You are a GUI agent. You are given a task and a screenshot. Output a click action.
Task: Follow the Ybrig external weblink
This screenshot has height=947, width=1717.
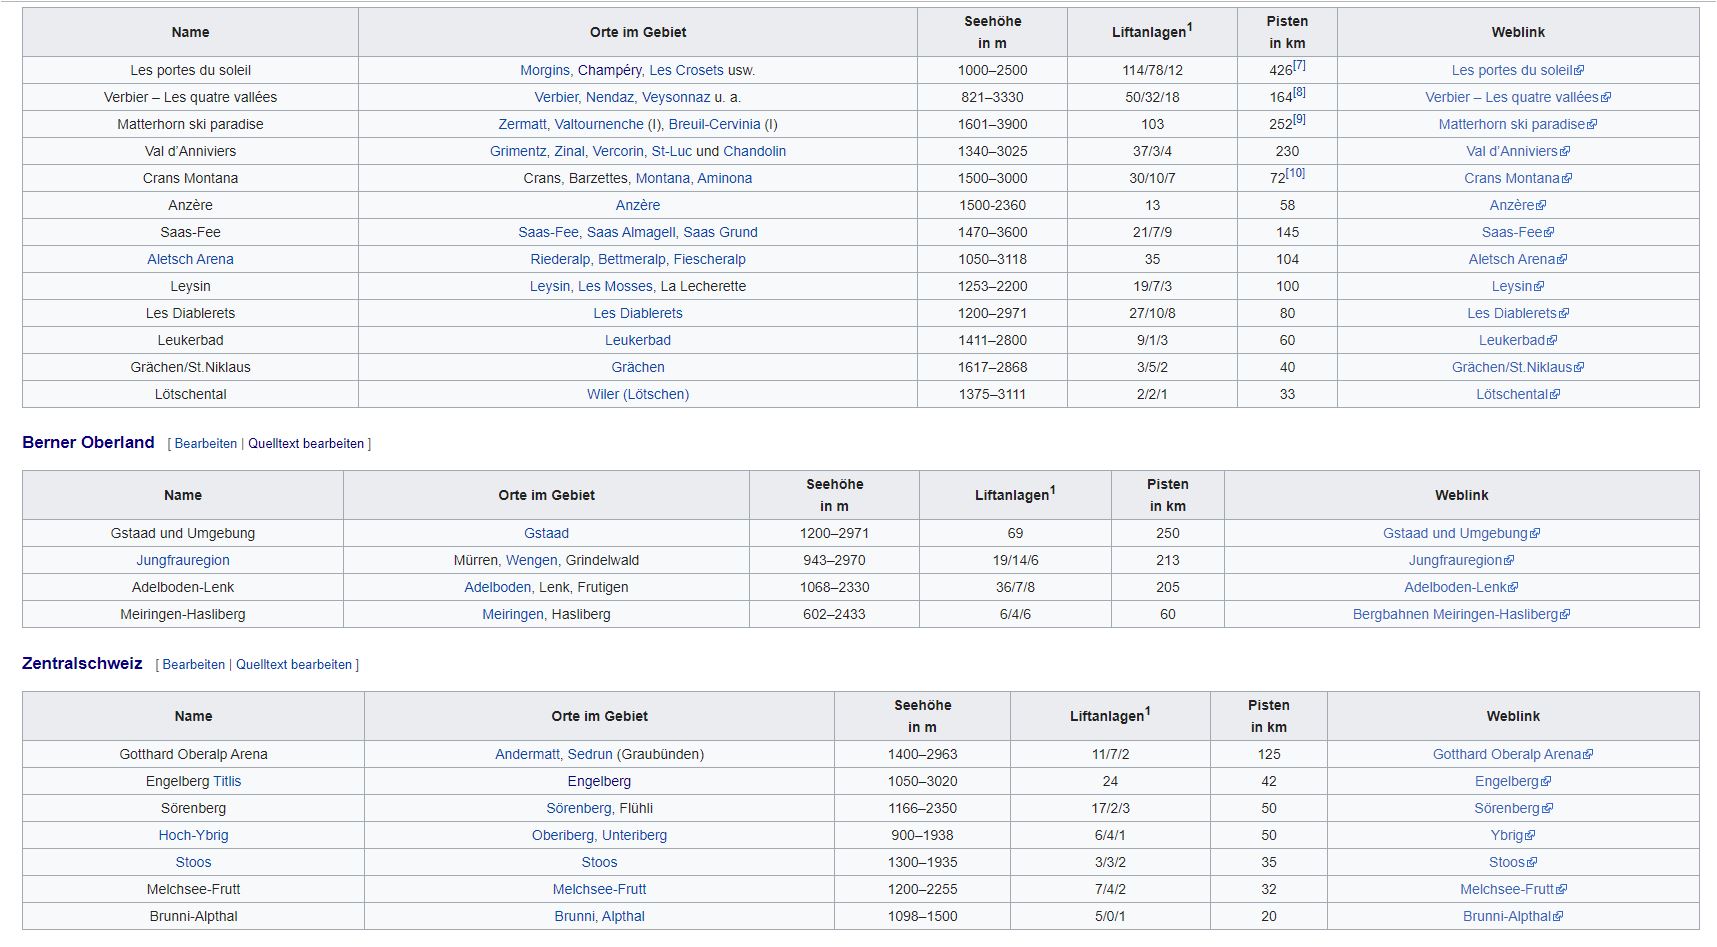coord(1513,835)
